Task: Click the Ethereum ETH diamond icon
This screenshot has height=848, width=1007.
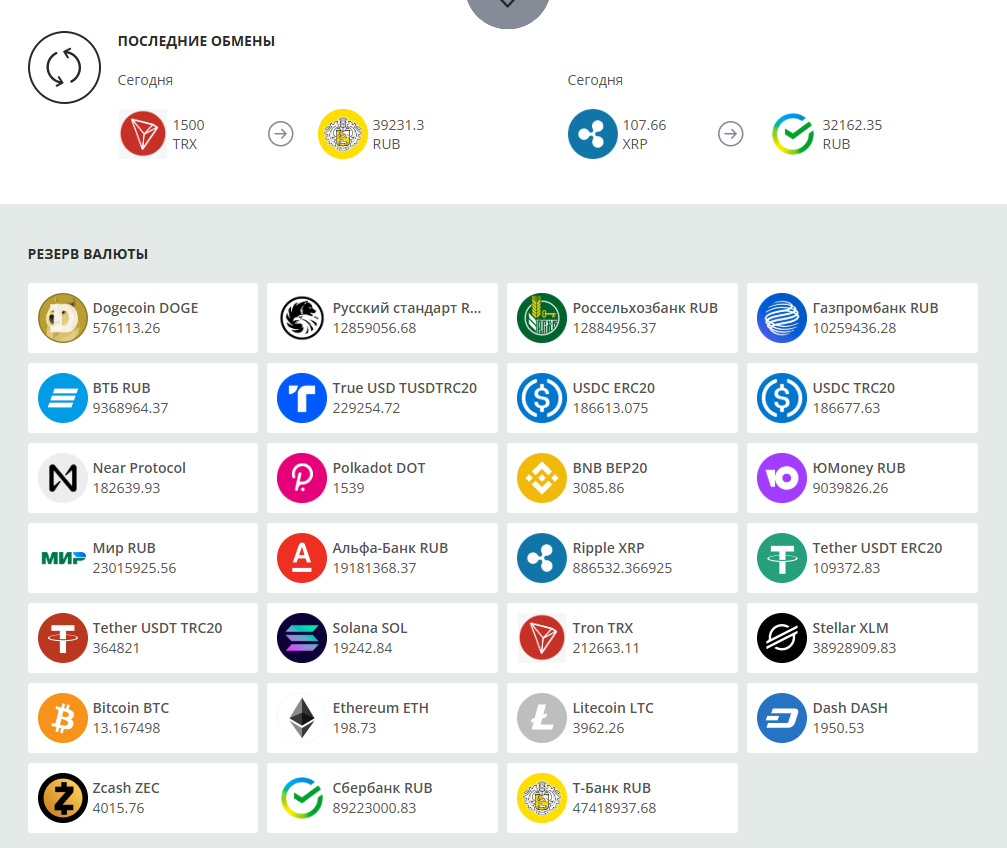Action: tap(302, 718)
